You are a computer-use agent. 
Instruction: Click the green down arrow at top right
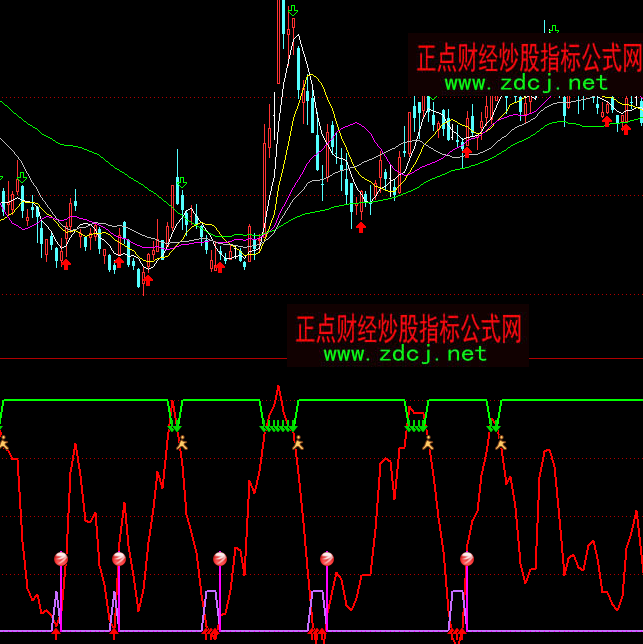point(549,26)
